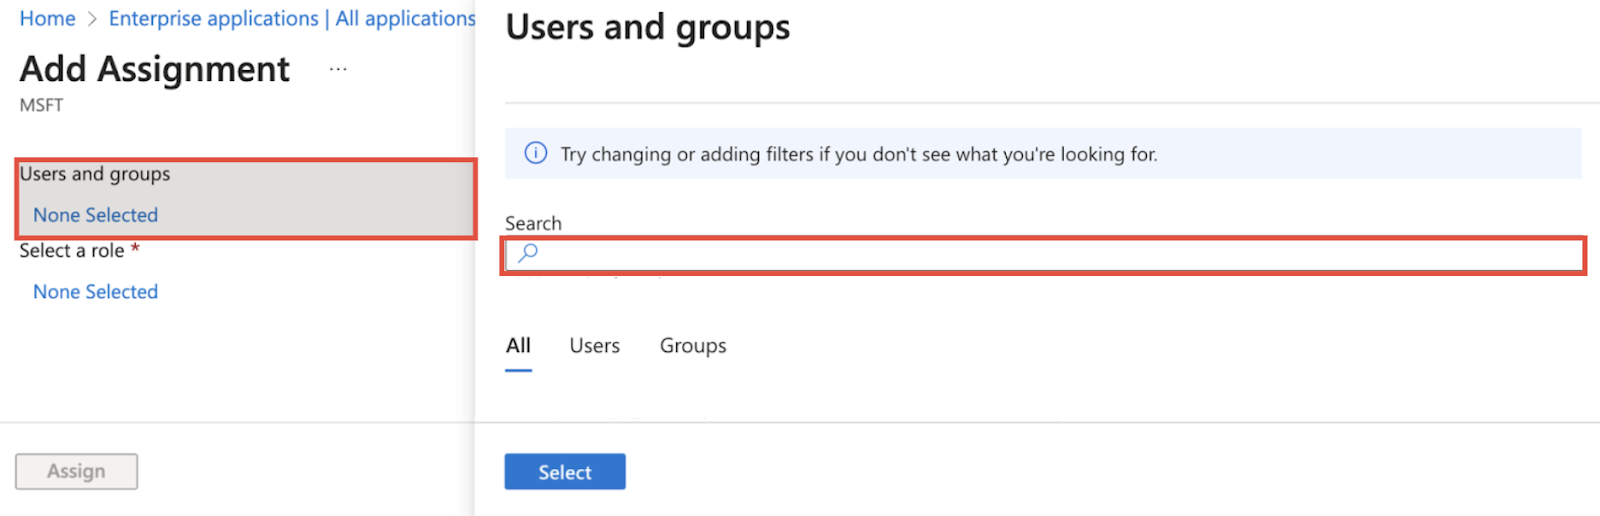This screenshot has width=1600, height=516.
Task: Click the greyed-out Assign button
Action: 76,471
